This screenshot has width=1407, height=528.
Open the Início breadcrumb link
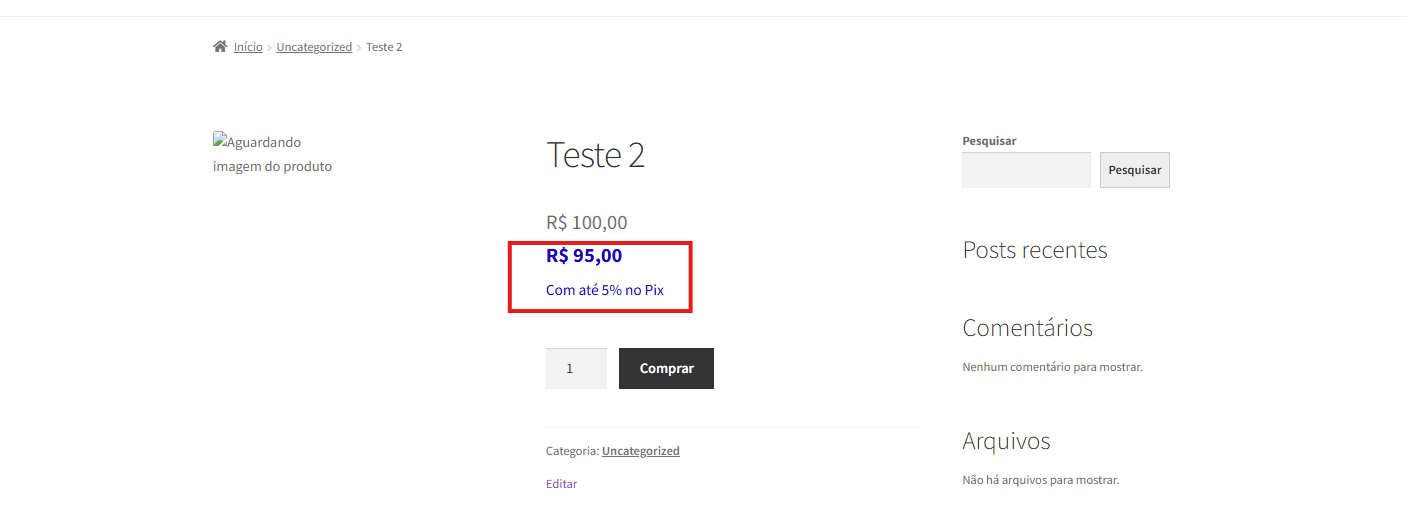tap(248, 47)
